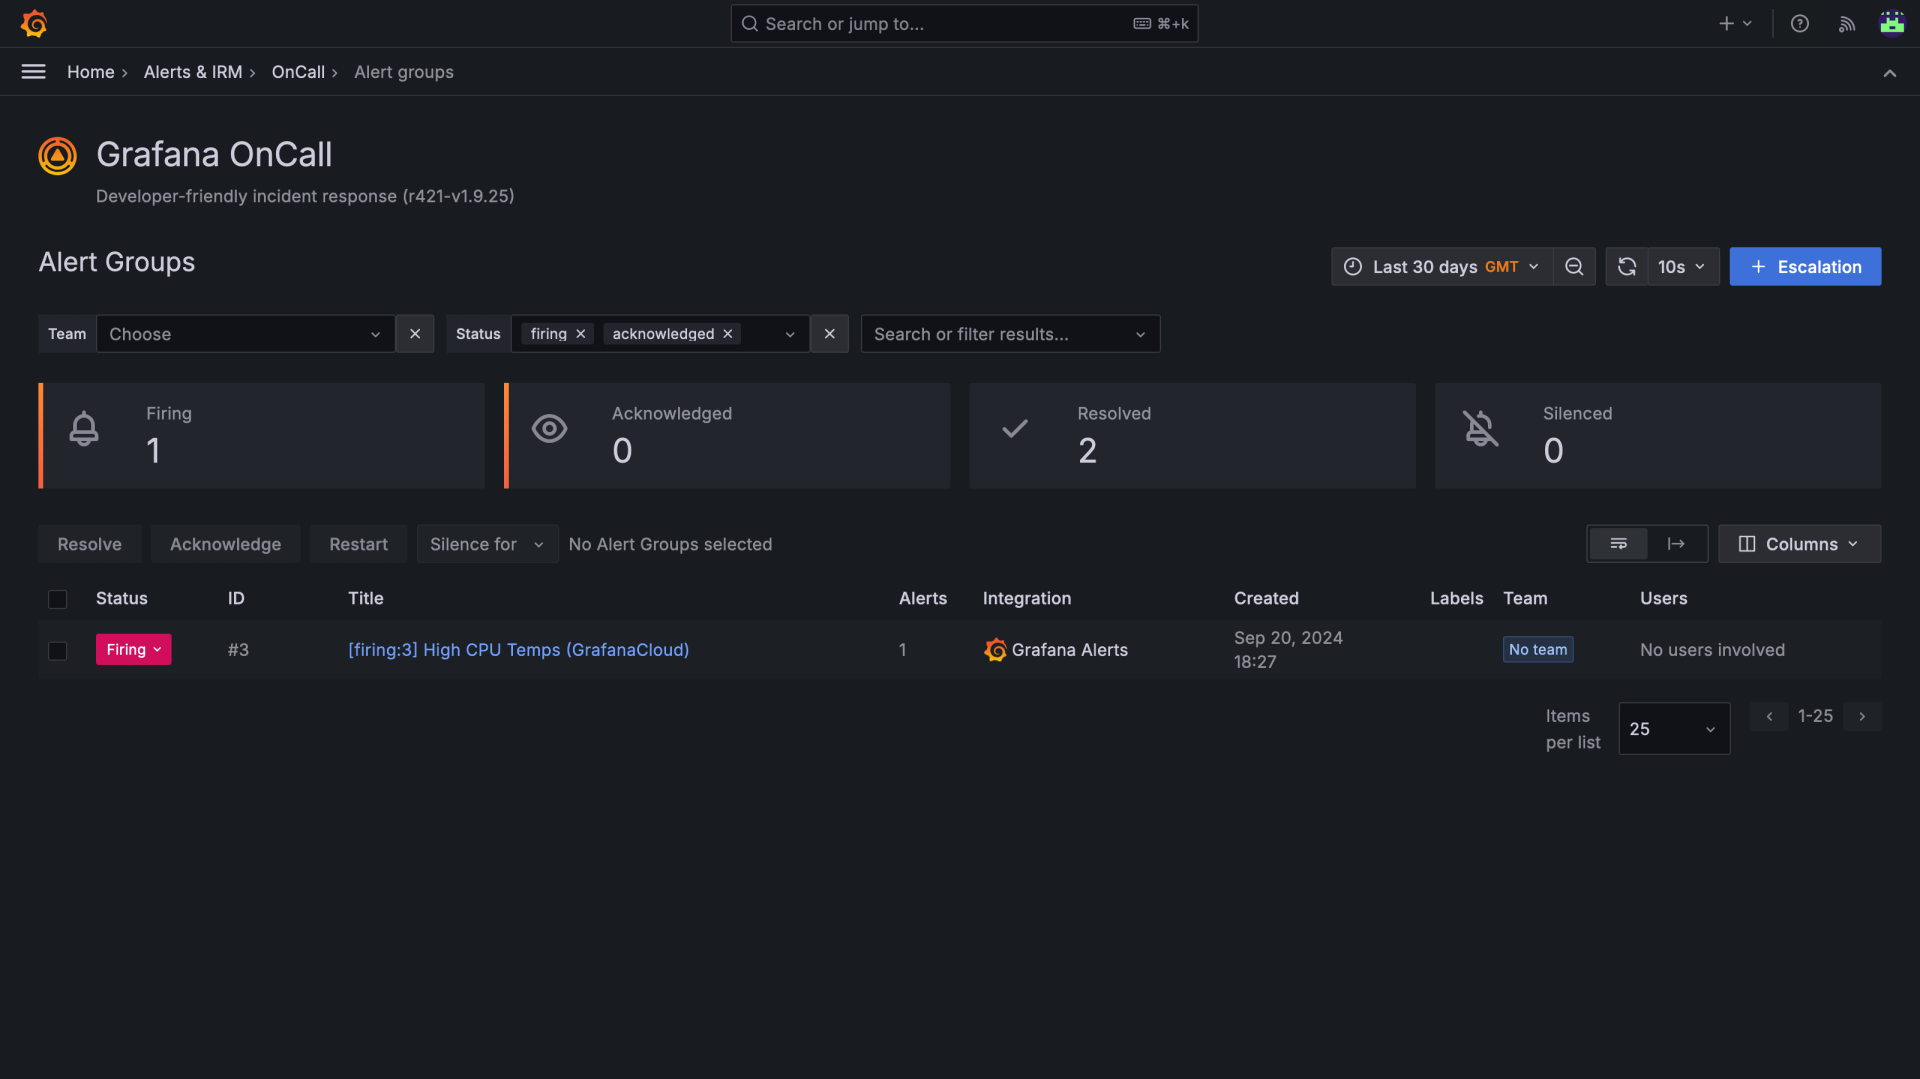Click the Escalation button
1920x1079 pixels.
[x=1805, y=267]
